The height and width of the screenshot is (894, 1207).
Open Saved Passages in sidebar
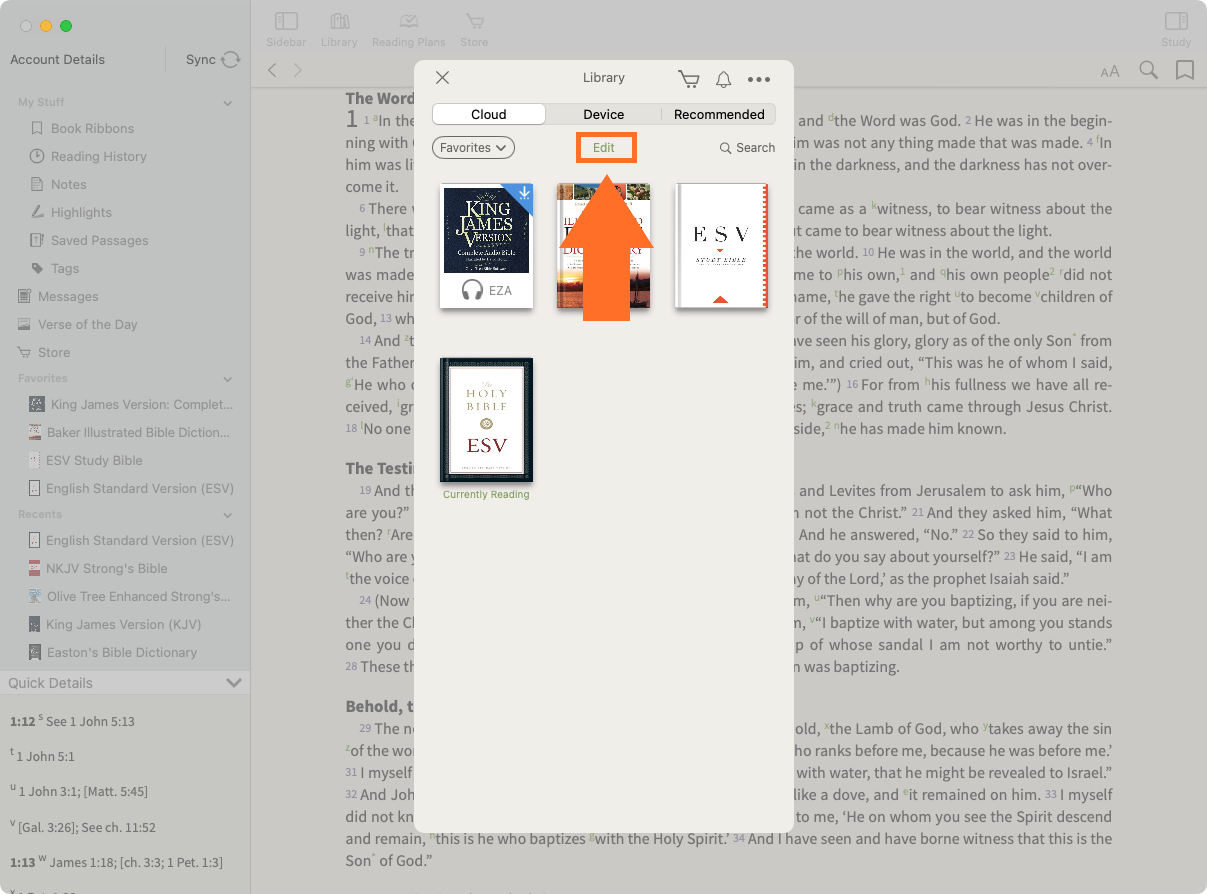point(89,240)
